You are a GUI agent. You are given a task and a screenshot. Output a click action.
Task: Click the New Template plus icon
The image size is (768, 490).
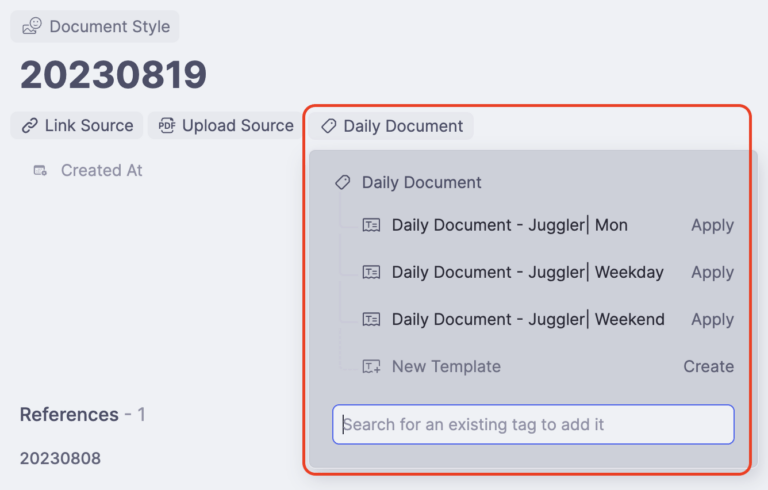tap(371, 367)
